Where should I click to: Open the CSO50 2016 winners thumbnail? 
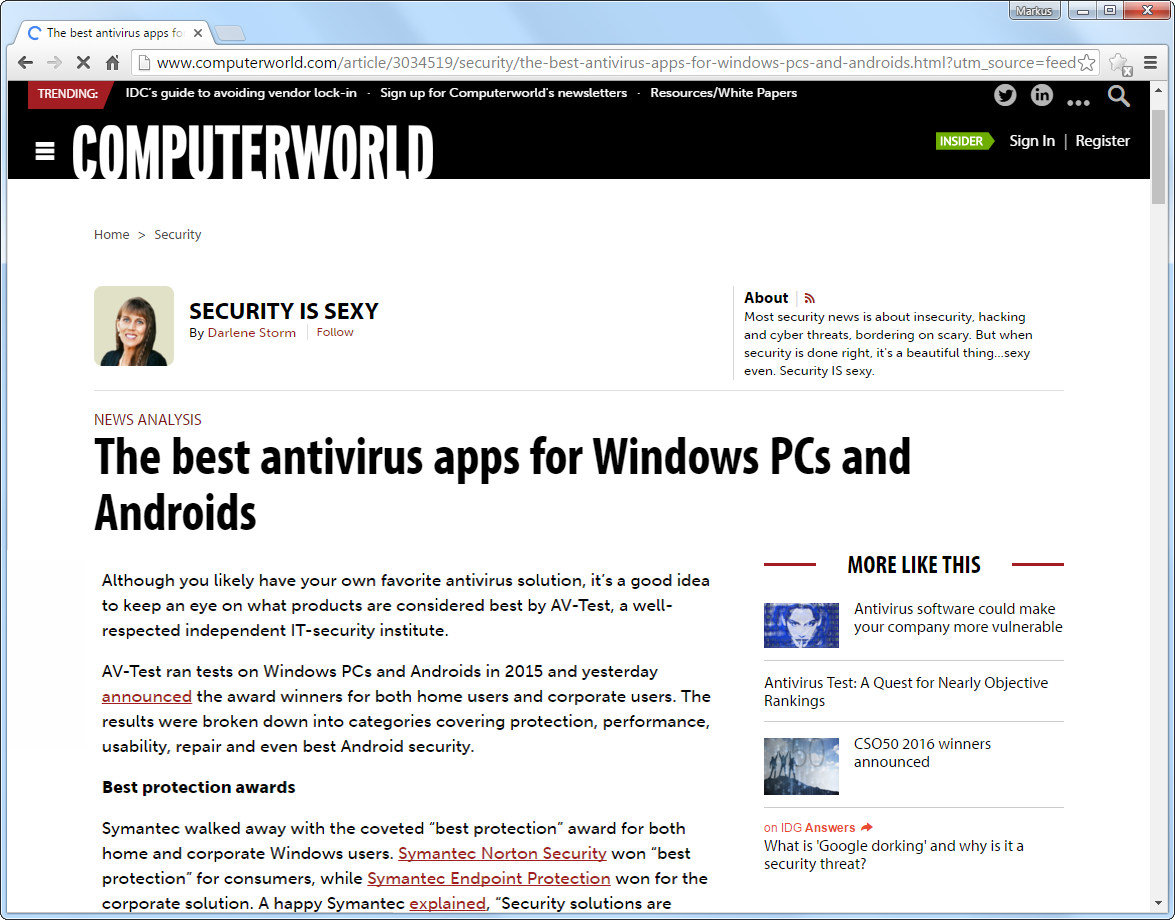pos(801,766)
